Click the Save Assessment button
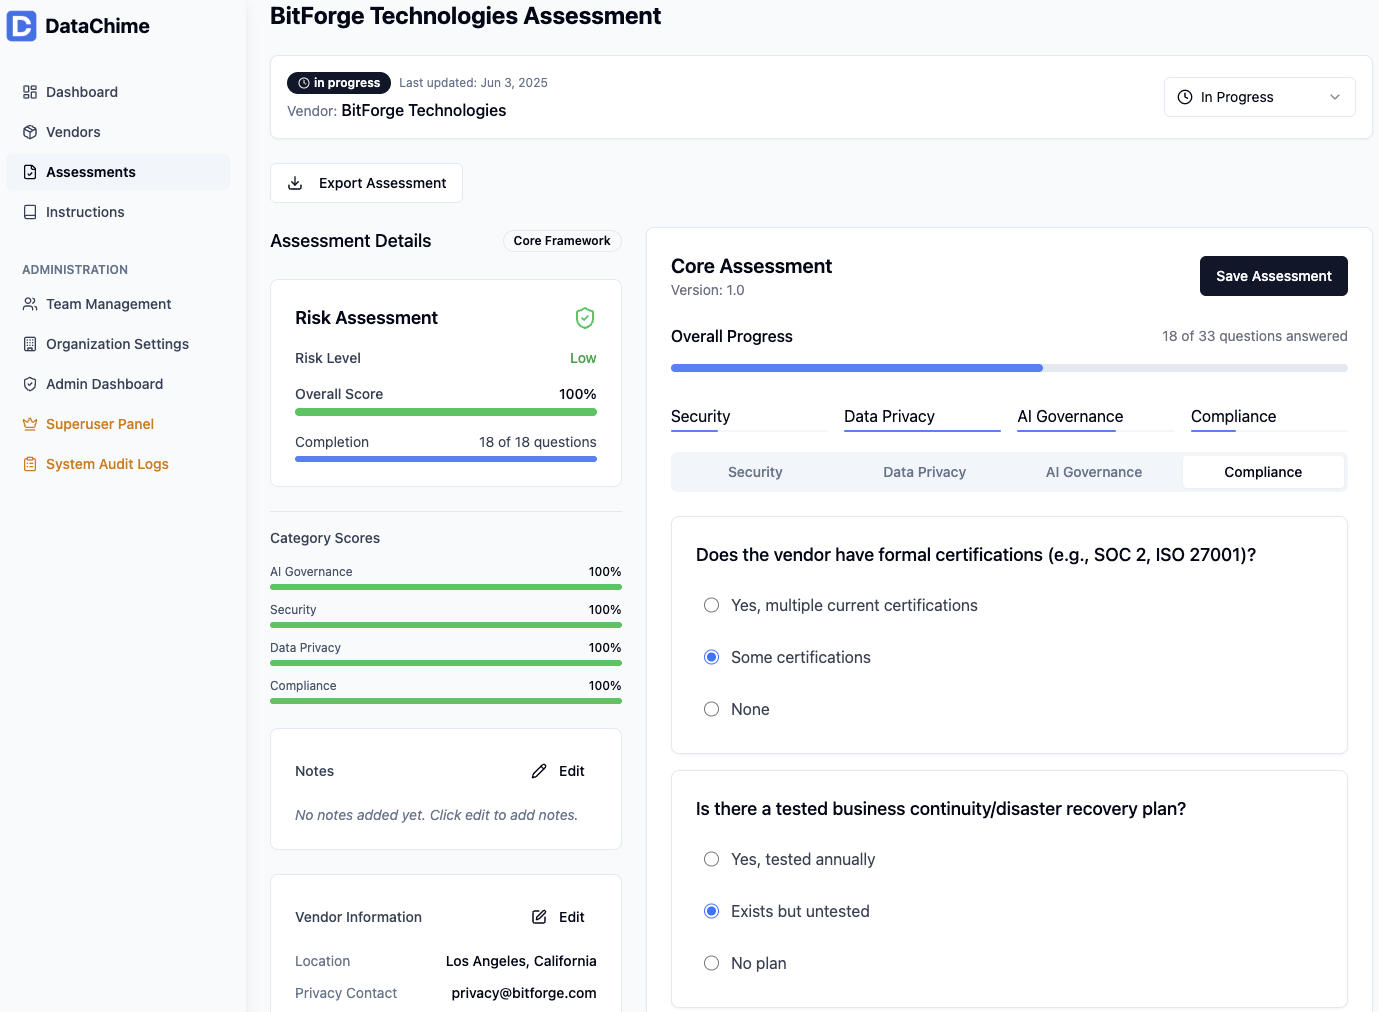 (x=1273, y=276)
